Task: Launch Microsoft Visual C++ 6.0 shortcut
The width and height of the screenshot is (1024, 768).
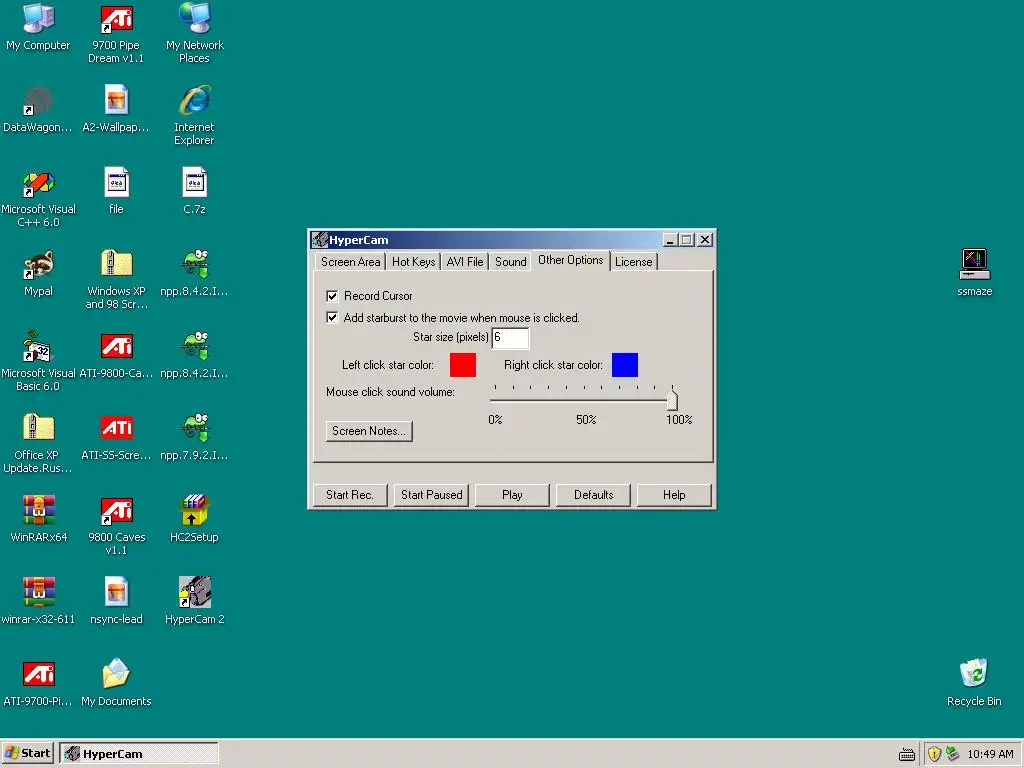Action: click(38, 199)
